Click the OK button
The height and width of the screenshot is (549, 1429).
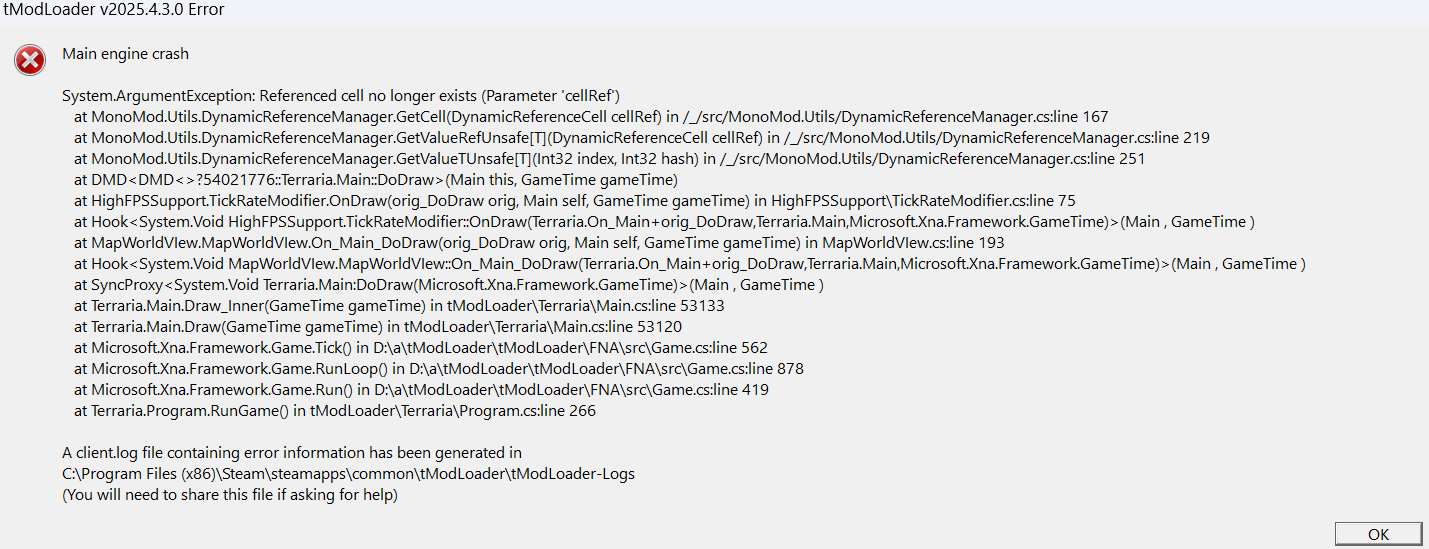click(x=1378, y=534)
